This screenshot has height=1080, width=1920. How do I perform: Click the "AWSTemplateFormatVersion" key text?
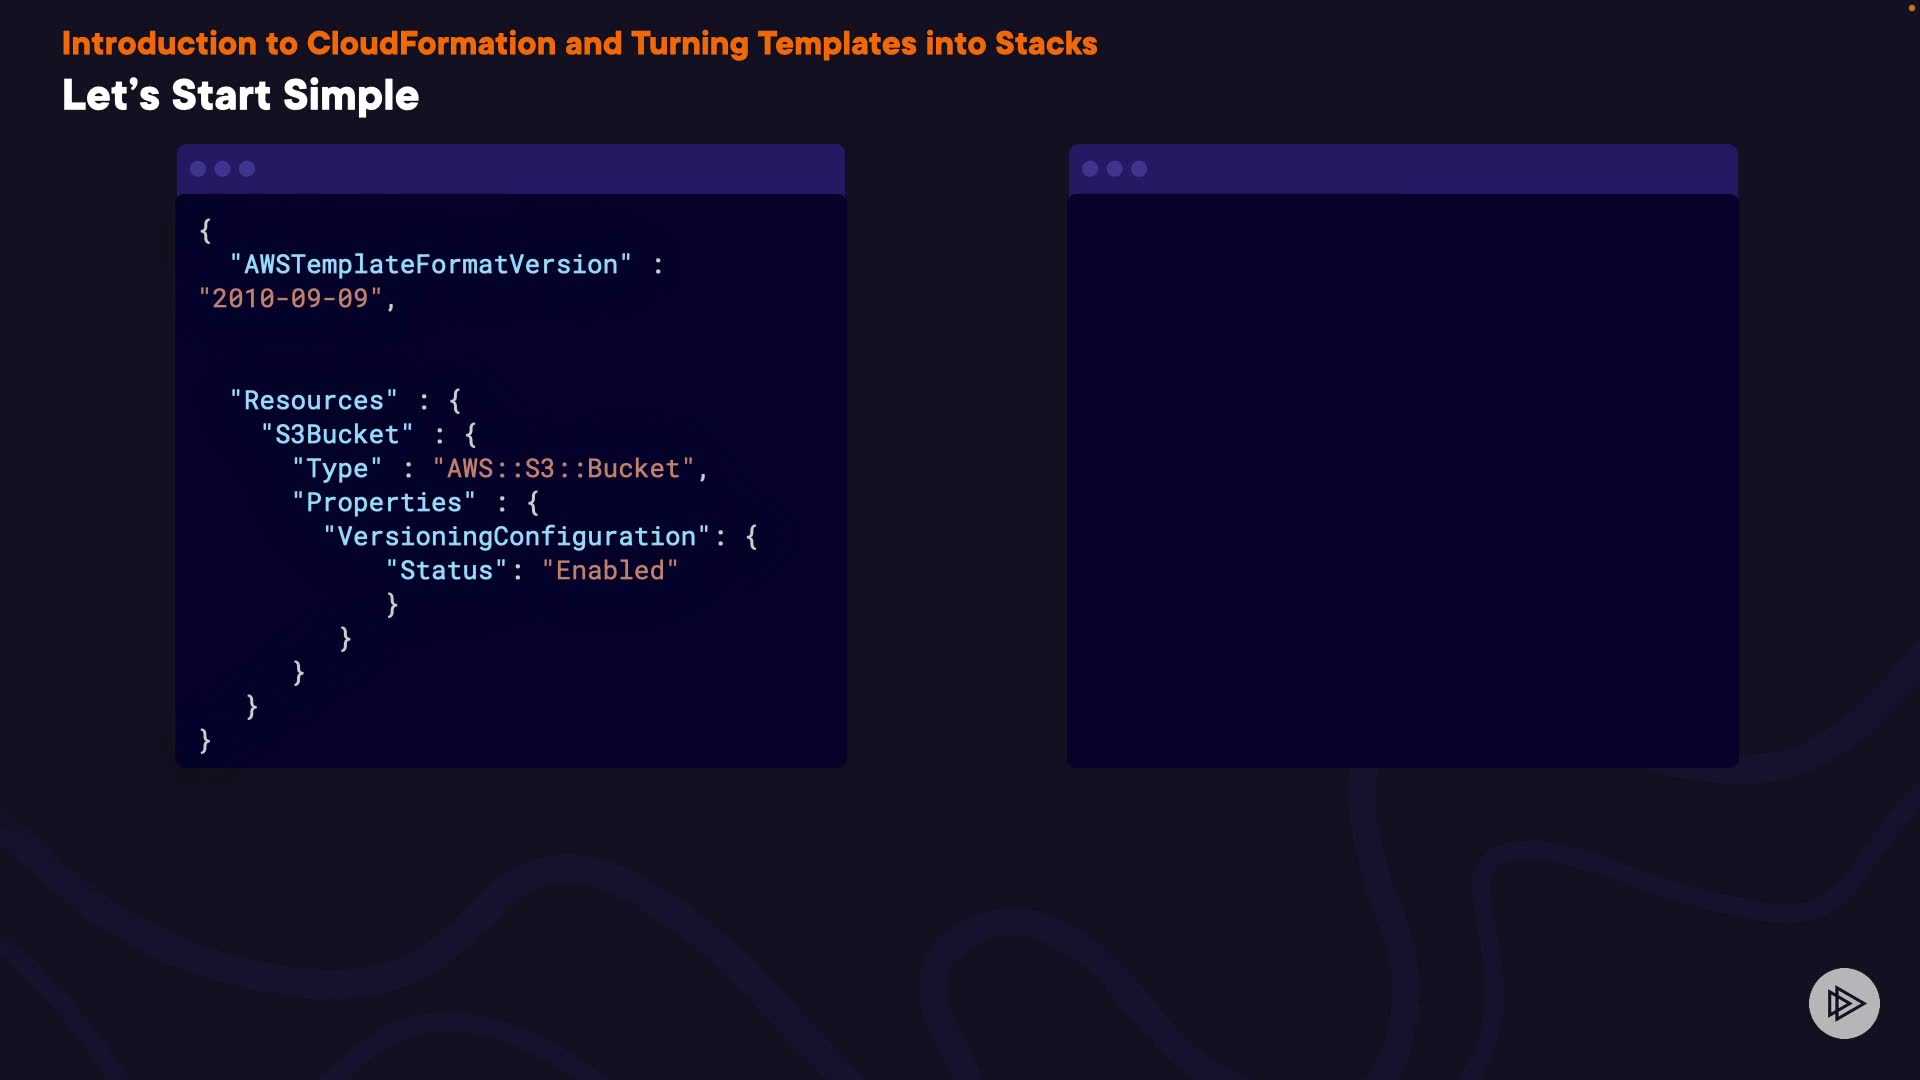[x=430, y=265]
